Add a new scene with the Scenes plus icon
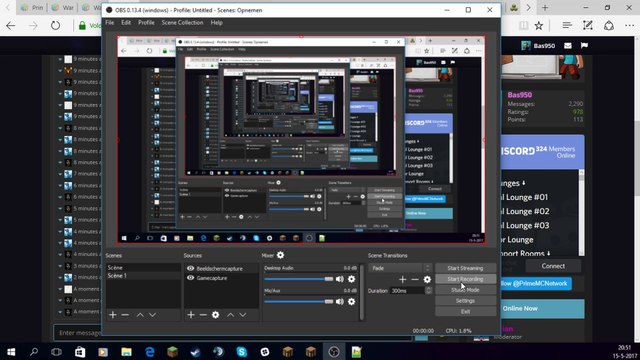640x360 pixels. click(x=113, y=315)
